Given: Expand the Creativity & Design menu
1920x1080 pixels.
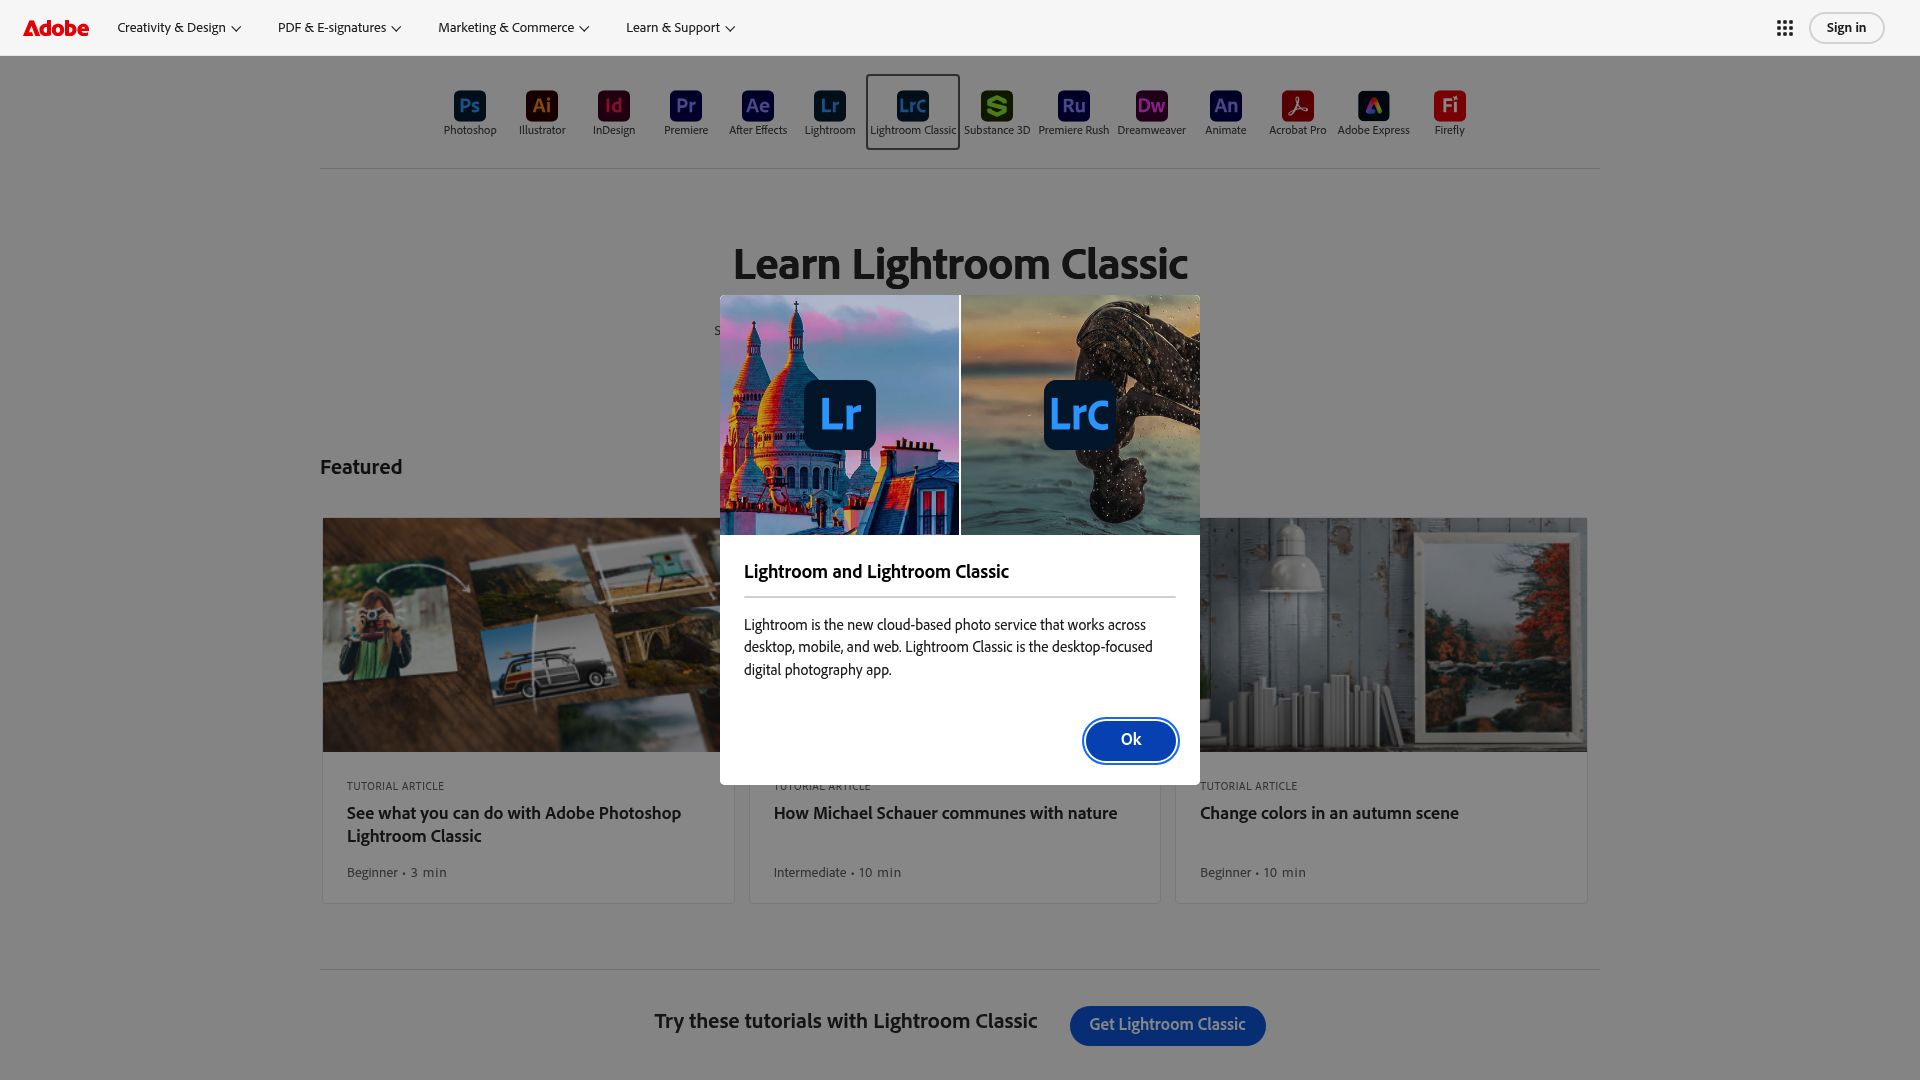Looking at the screenshot, I should (x=178, y=27).
